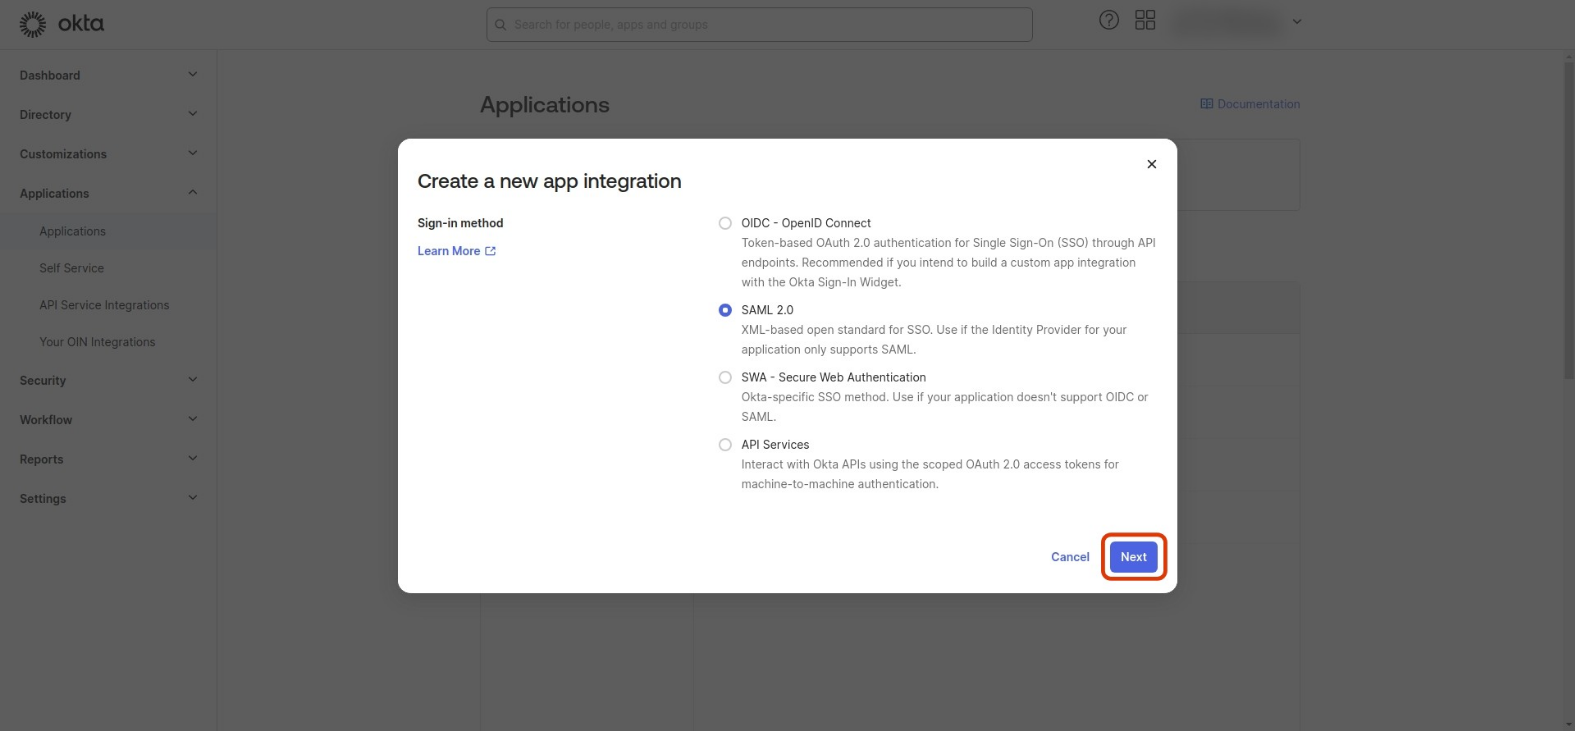1576x731 pixels.
Task: Select the API Services radio button
Action: tap(725, 445)
